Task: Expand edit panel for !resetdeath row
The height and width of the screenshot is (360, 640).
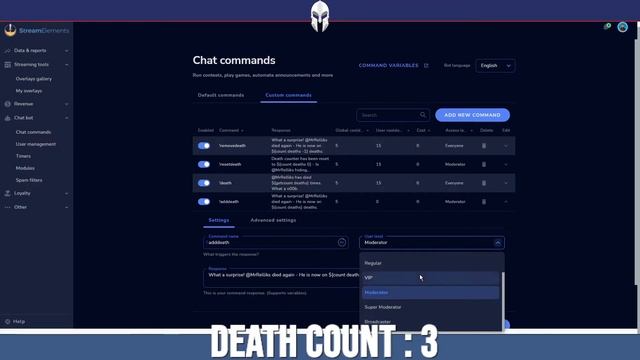Action: pos(506,164)
